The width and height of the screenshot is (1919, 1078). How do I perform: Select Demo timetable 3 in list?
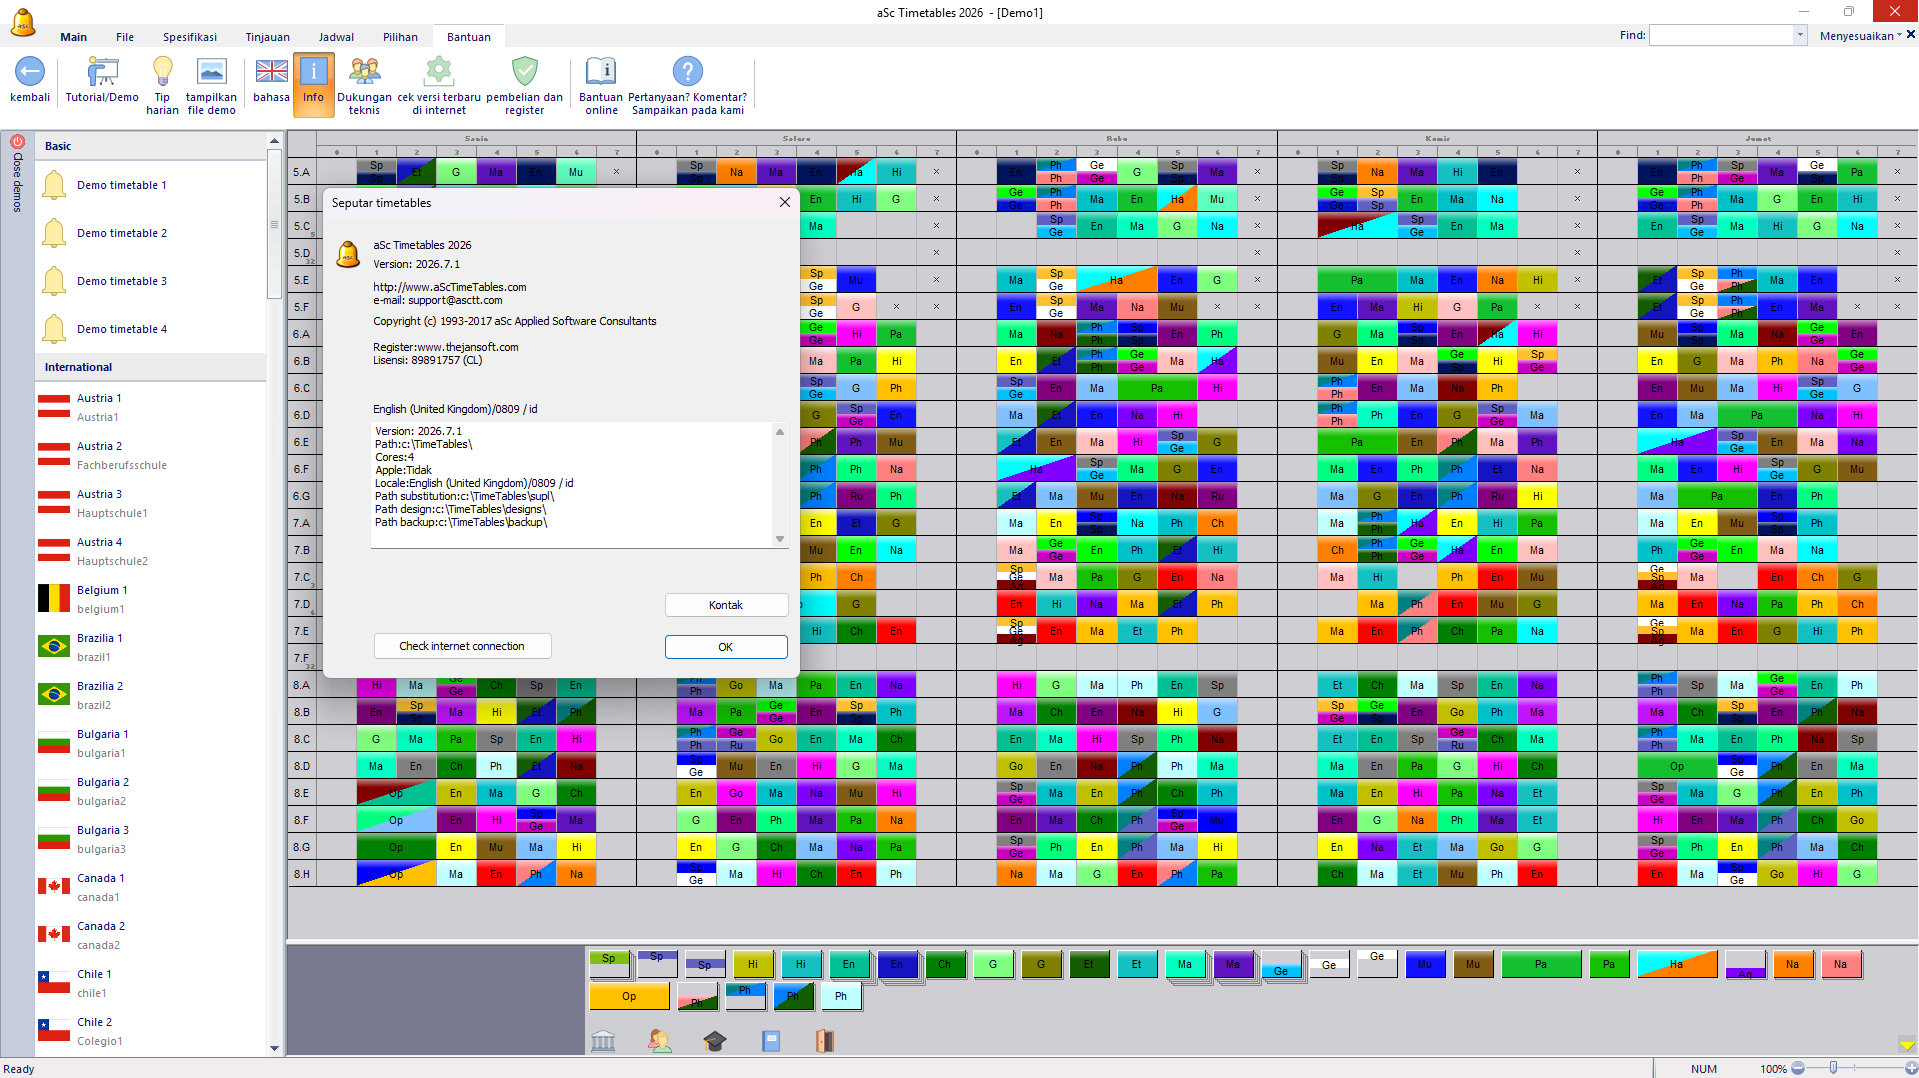pyautogui.click(x=152, y=281)
